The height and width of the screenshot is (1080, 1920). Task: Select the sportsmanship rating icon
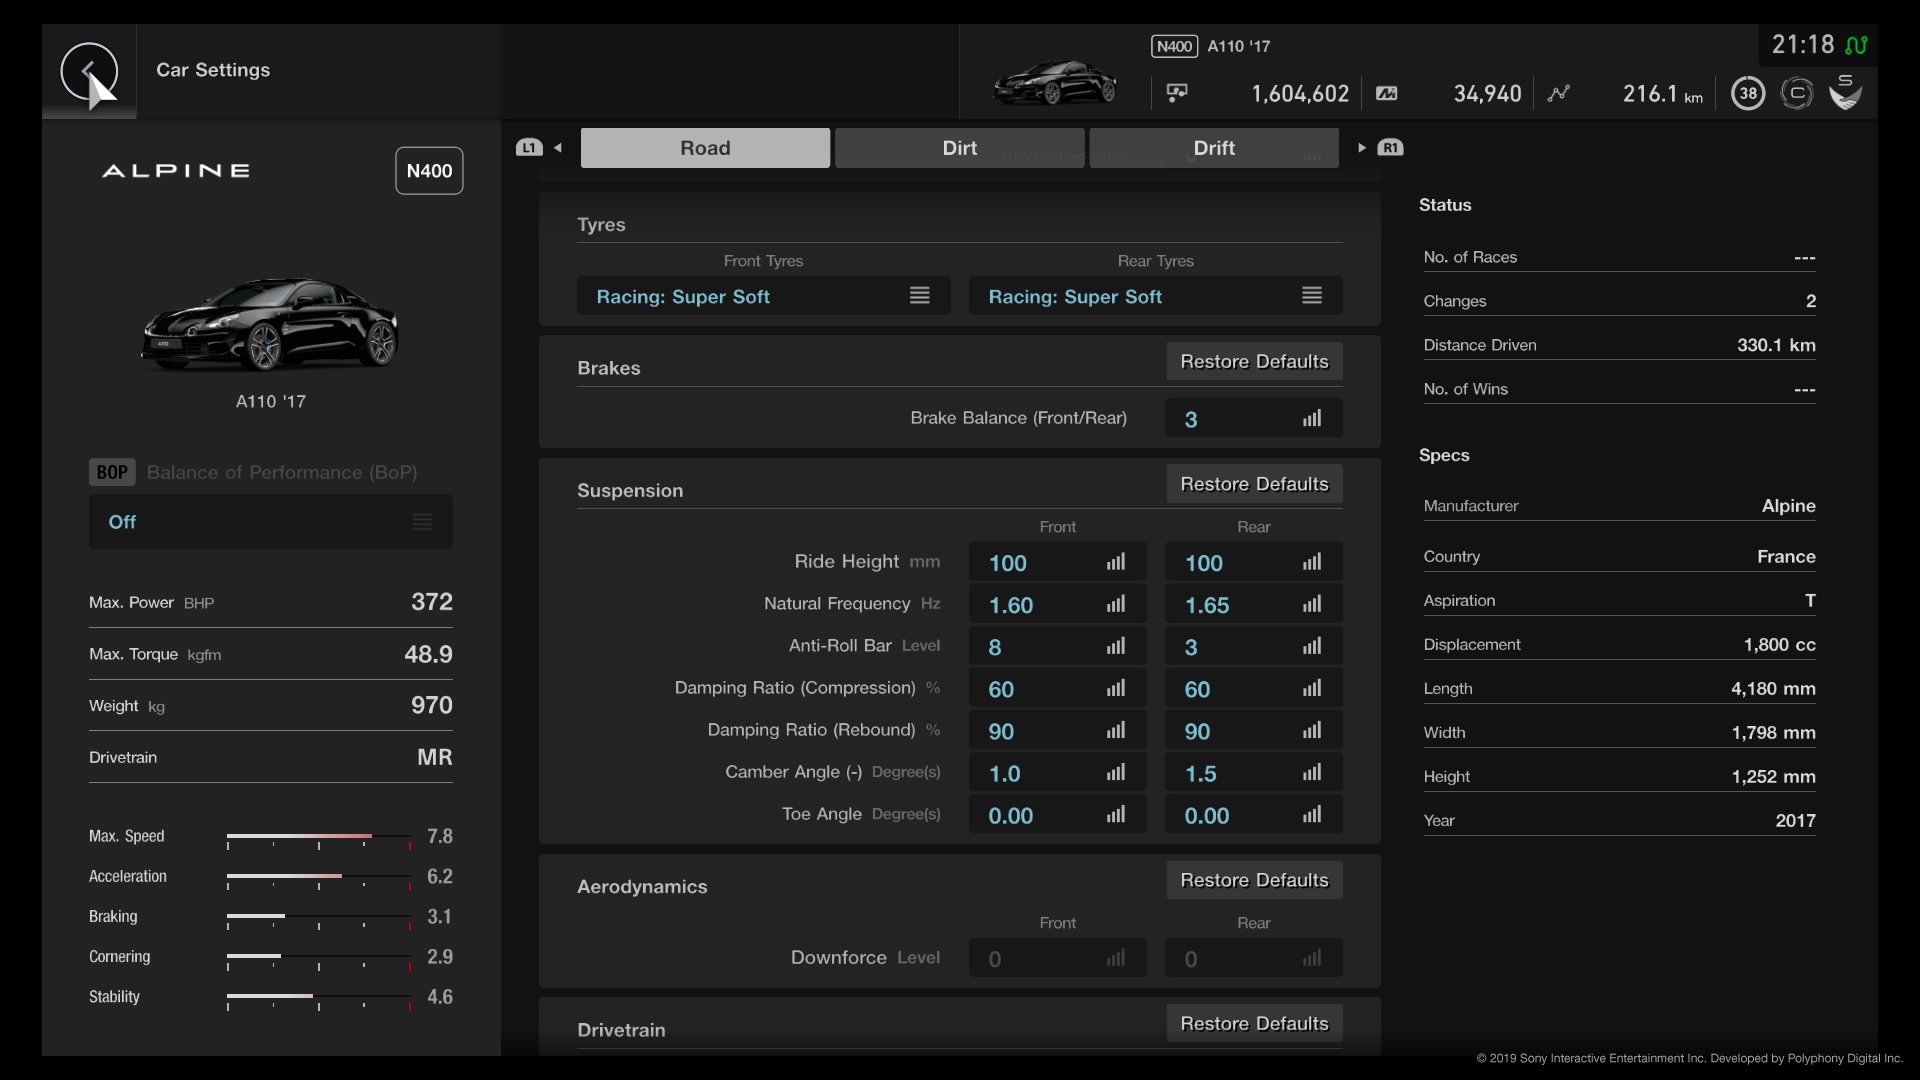(1845, 92)
